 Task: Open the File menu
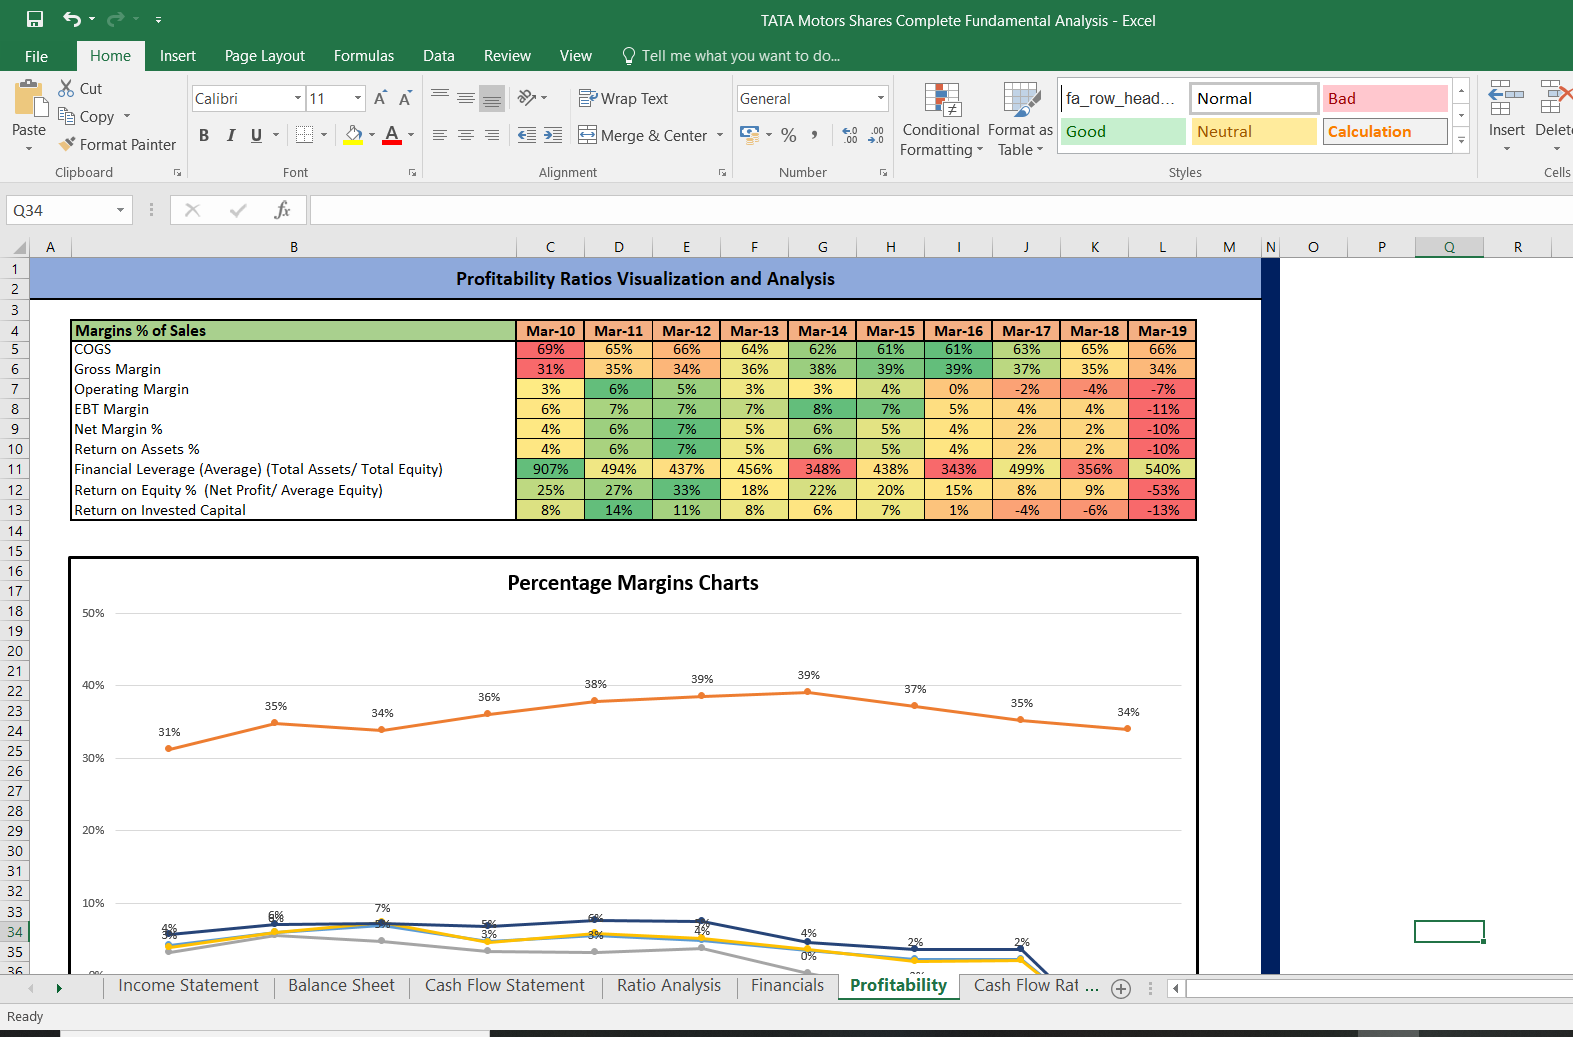(x=37, y=56)
